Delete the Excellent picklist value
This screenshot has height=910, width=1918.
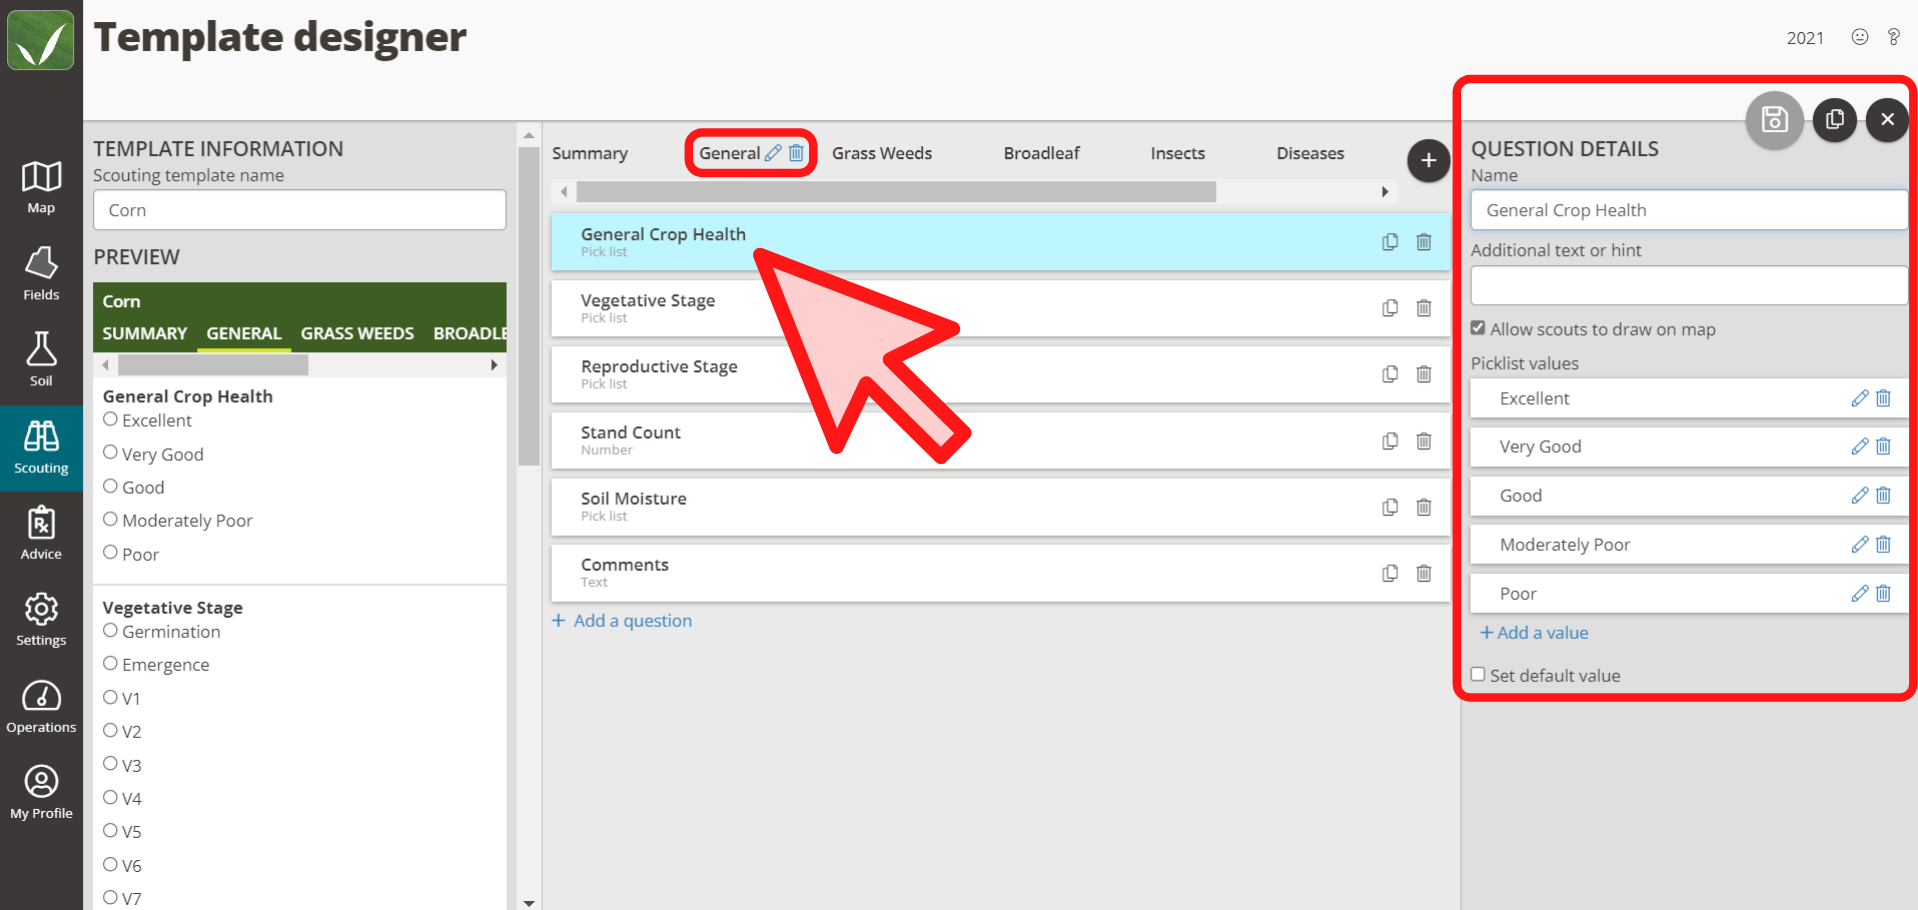point(1883,398)
